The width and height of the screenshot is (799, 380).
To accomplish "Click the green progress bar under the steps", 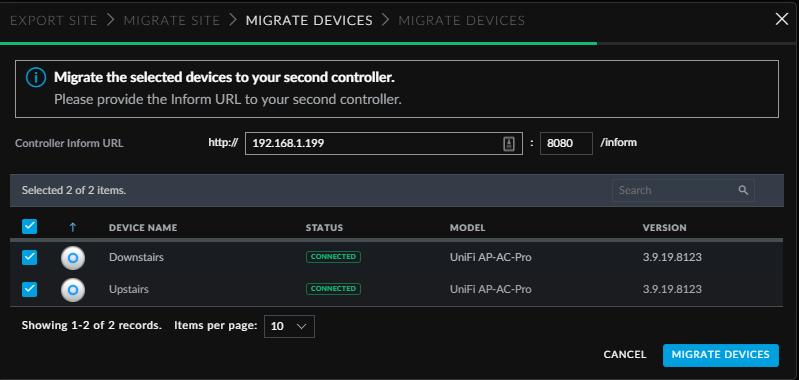I will click(x=299, y=43).
